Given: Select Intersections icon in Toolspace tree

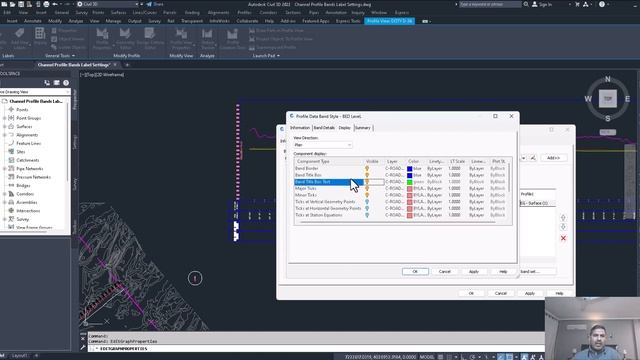Looking at the screenshot, I should point(11,211).
